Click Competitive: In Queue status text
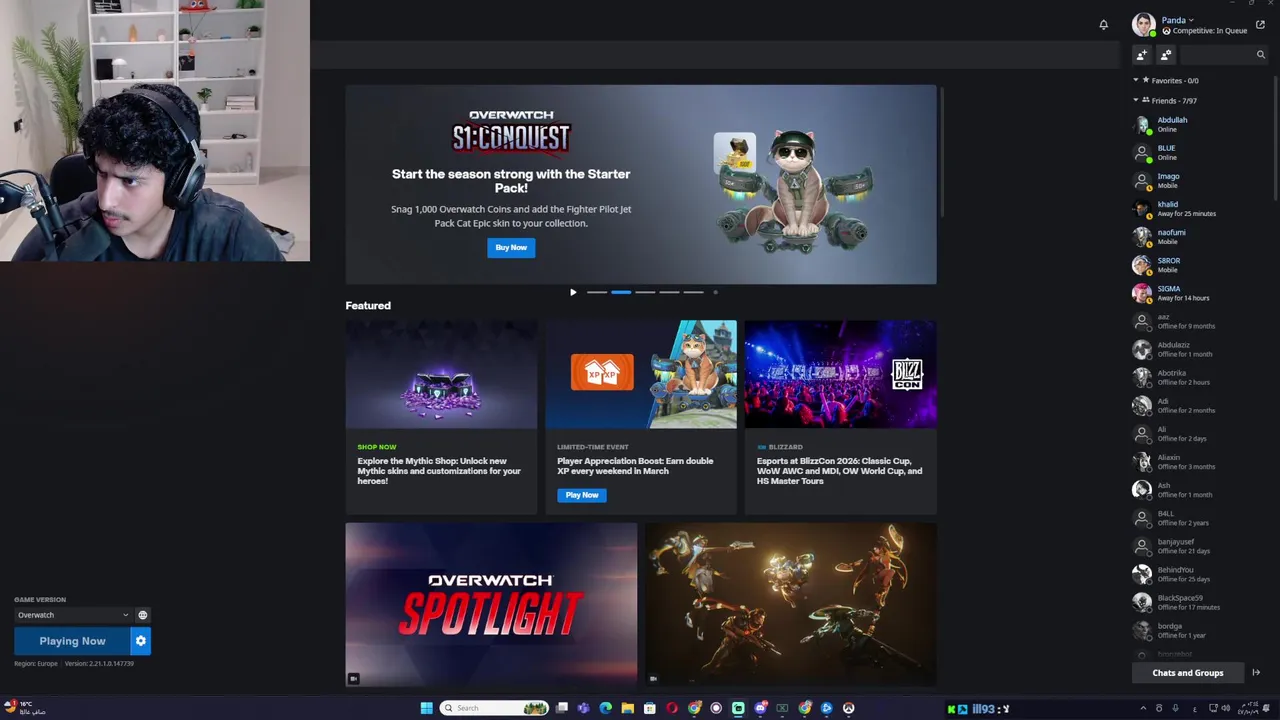Viewport: 1280px width, 720px height. coord(1209,31)
